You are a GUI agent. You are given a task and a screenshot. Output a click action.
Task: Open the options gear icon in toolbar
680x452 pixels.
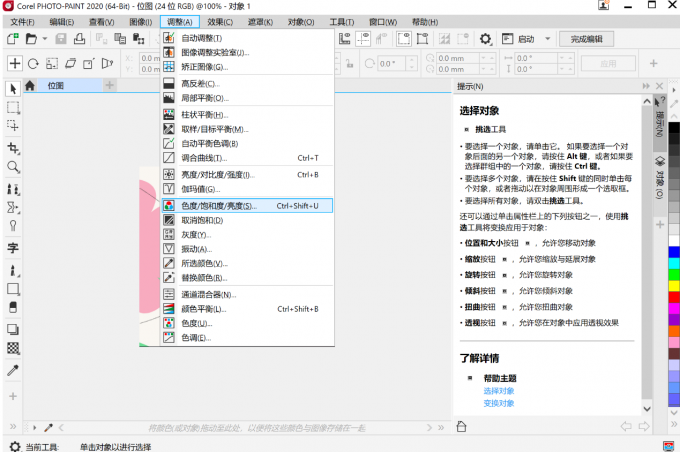point(486,39)
